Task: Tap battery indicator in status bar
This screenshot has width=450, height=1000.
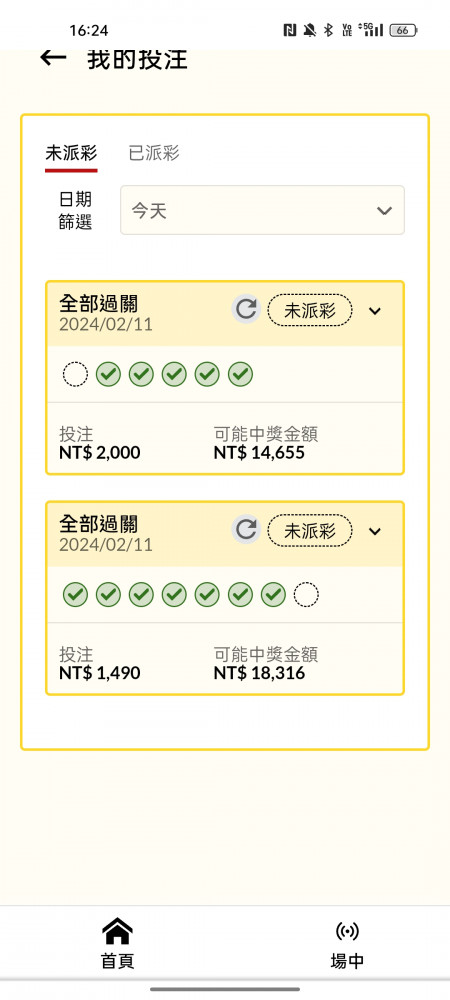Action: point(405,30)
